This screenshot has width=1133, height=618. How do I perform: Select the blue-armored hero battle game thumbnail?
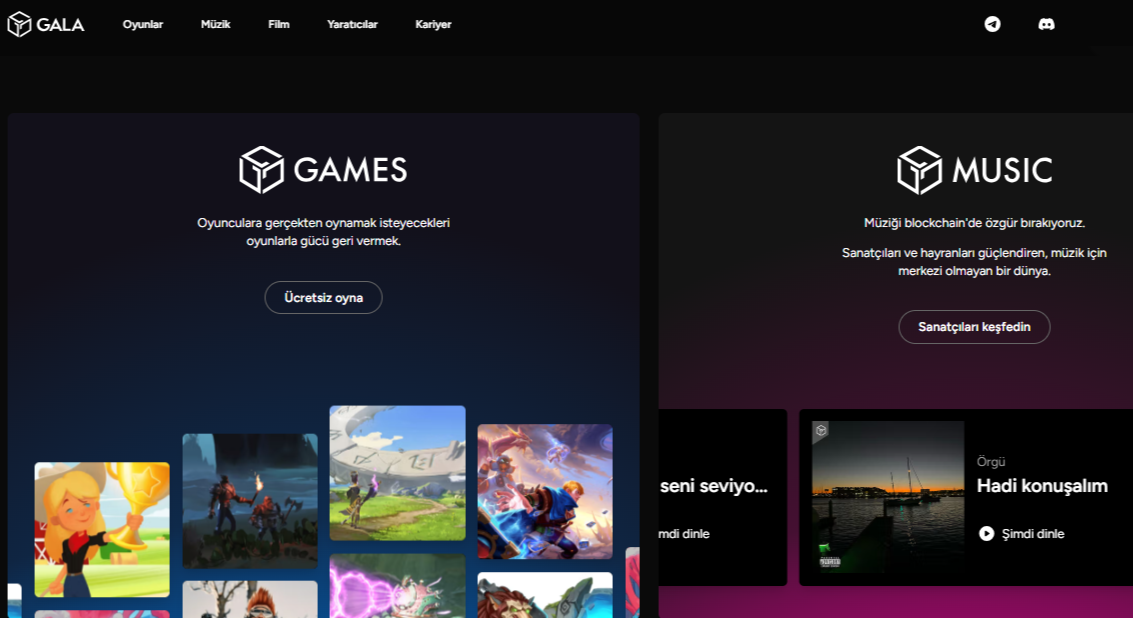(x=545, y=492)
